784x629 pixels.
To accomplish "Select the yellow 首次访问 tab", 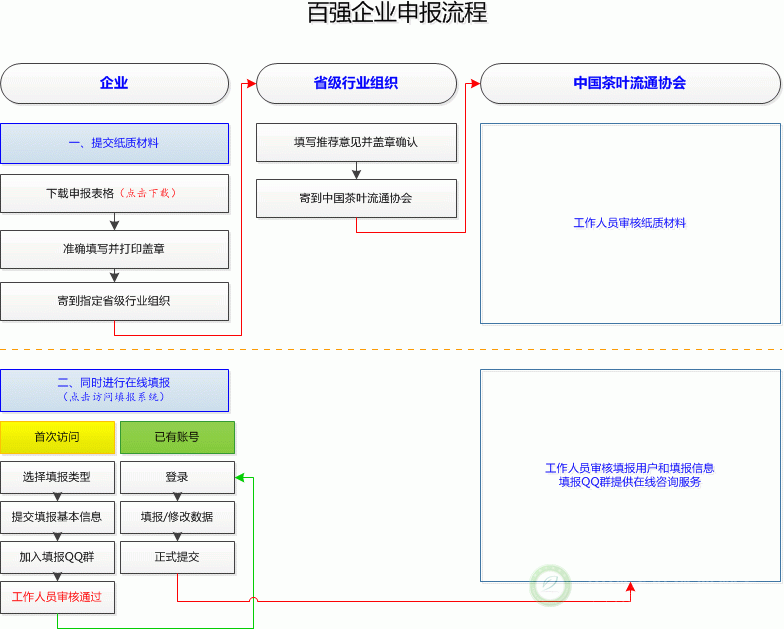I will point(57,437).
